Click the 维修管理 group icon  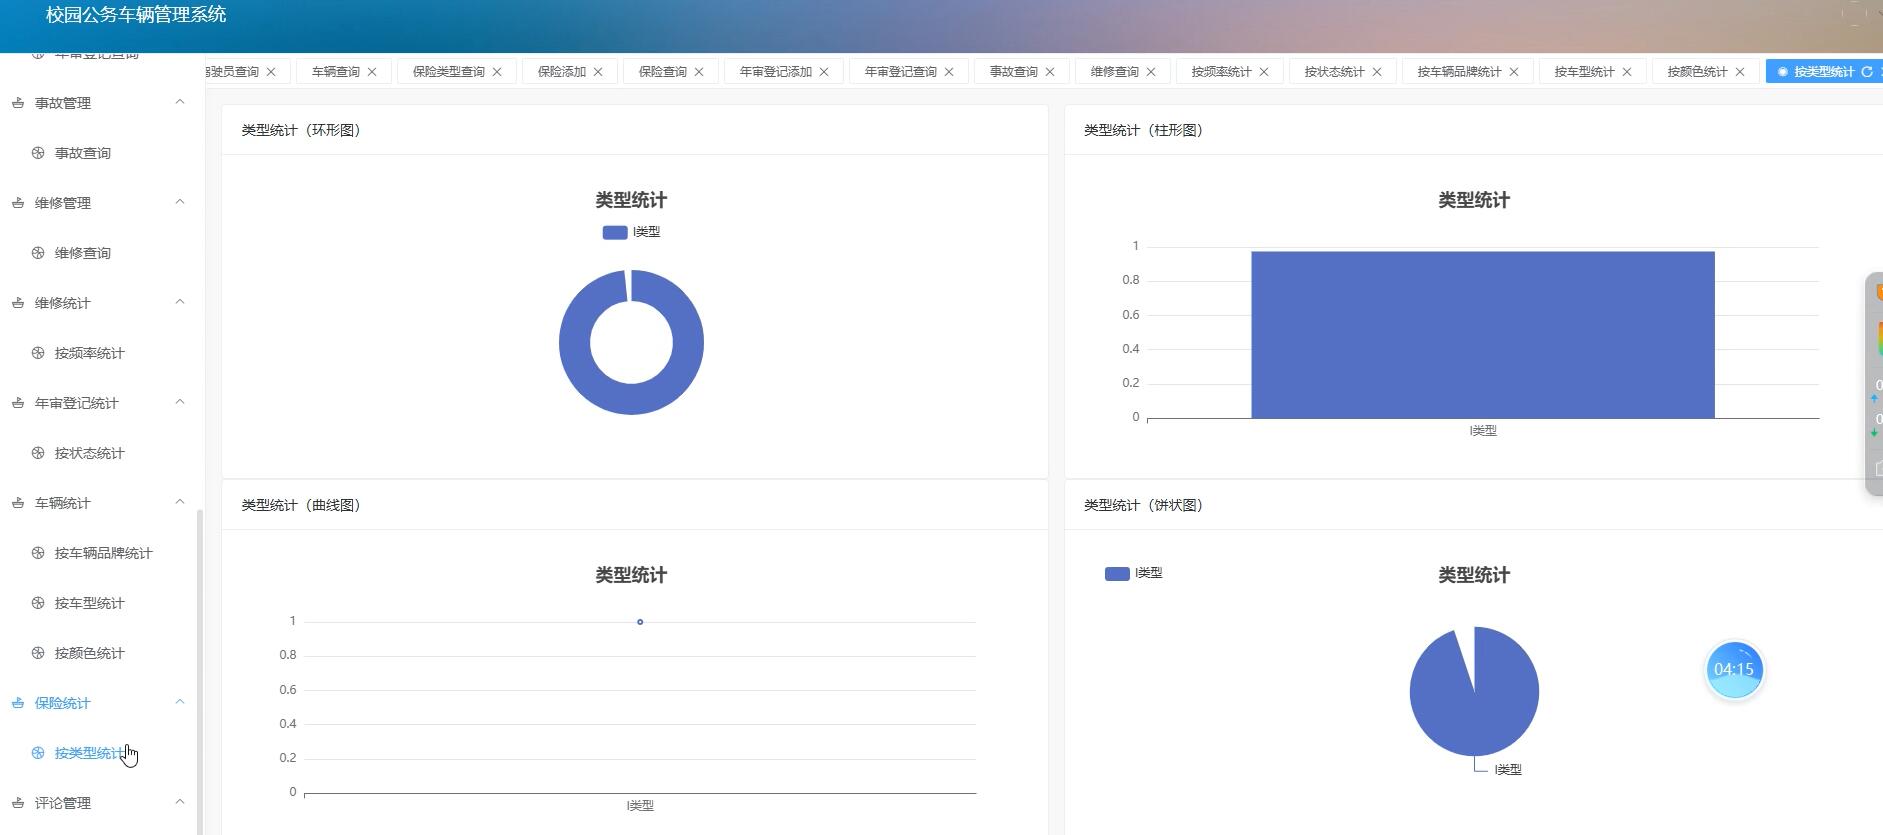18,203
